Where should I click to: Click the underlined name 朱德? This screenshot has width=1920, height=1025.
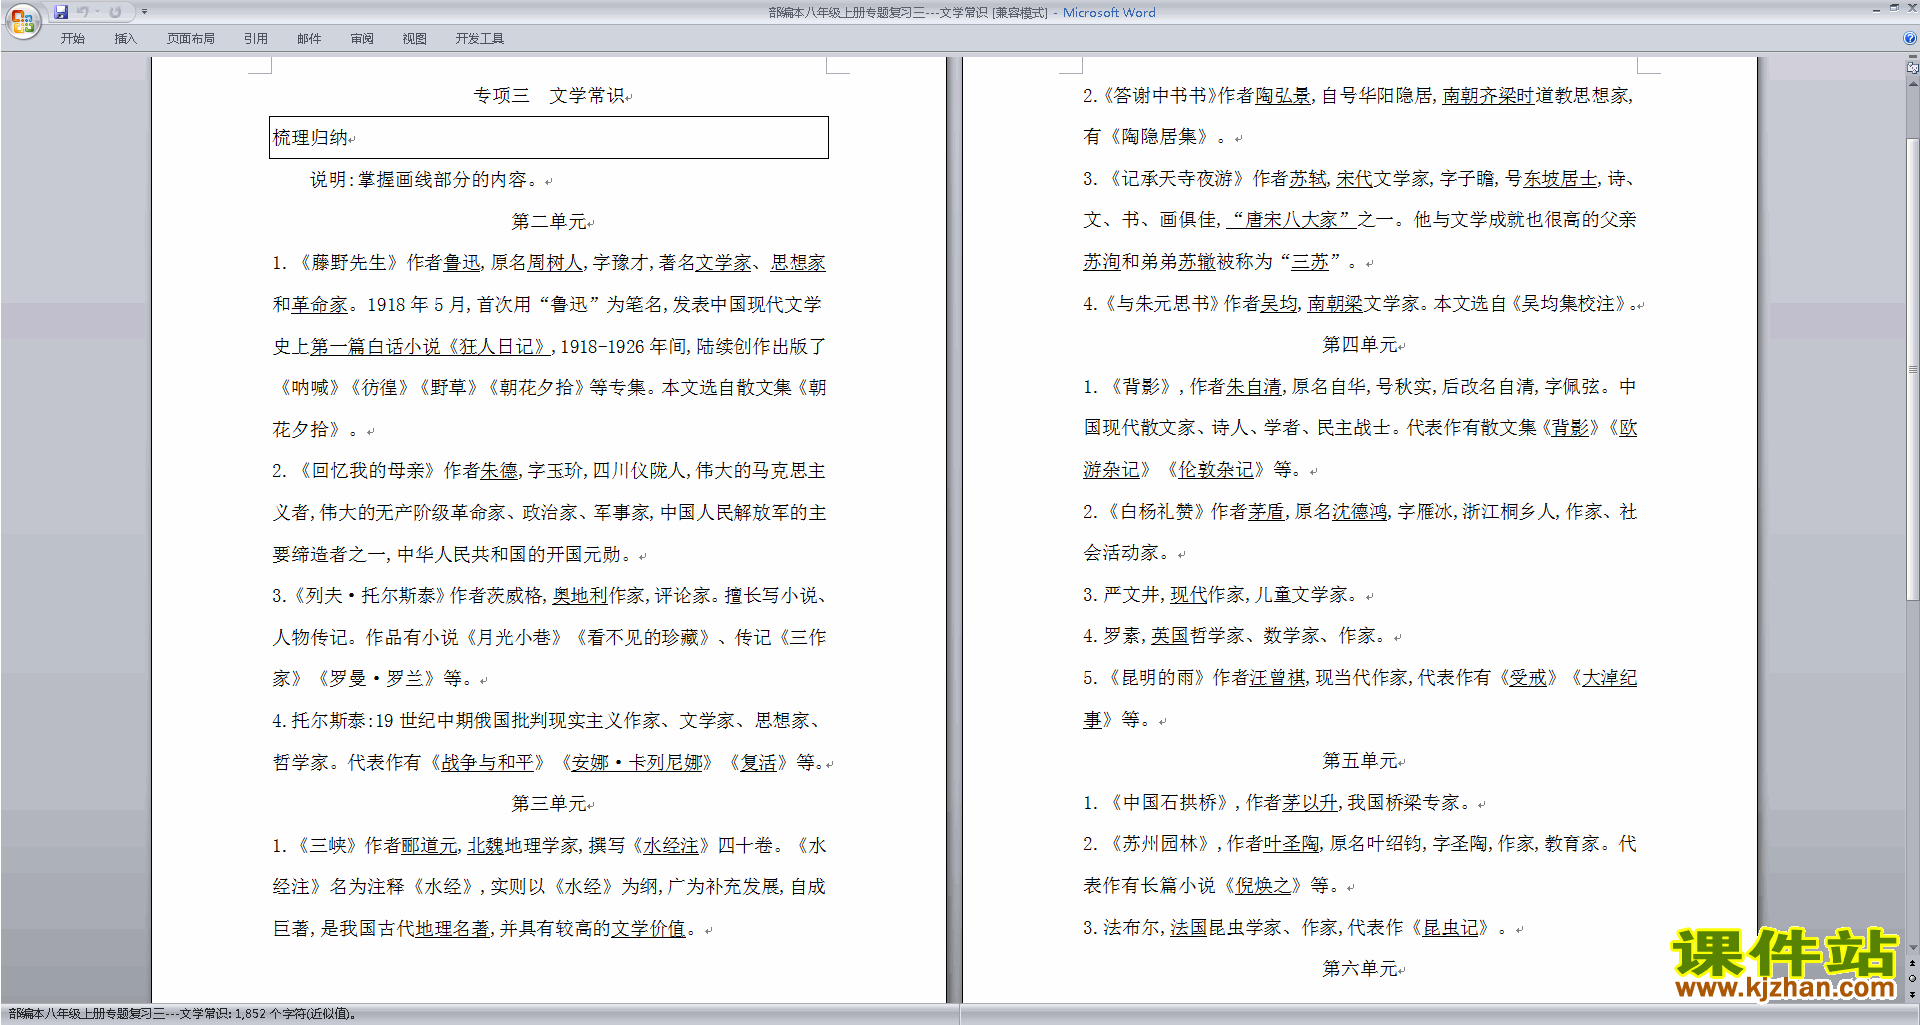(x=500, y=470)
